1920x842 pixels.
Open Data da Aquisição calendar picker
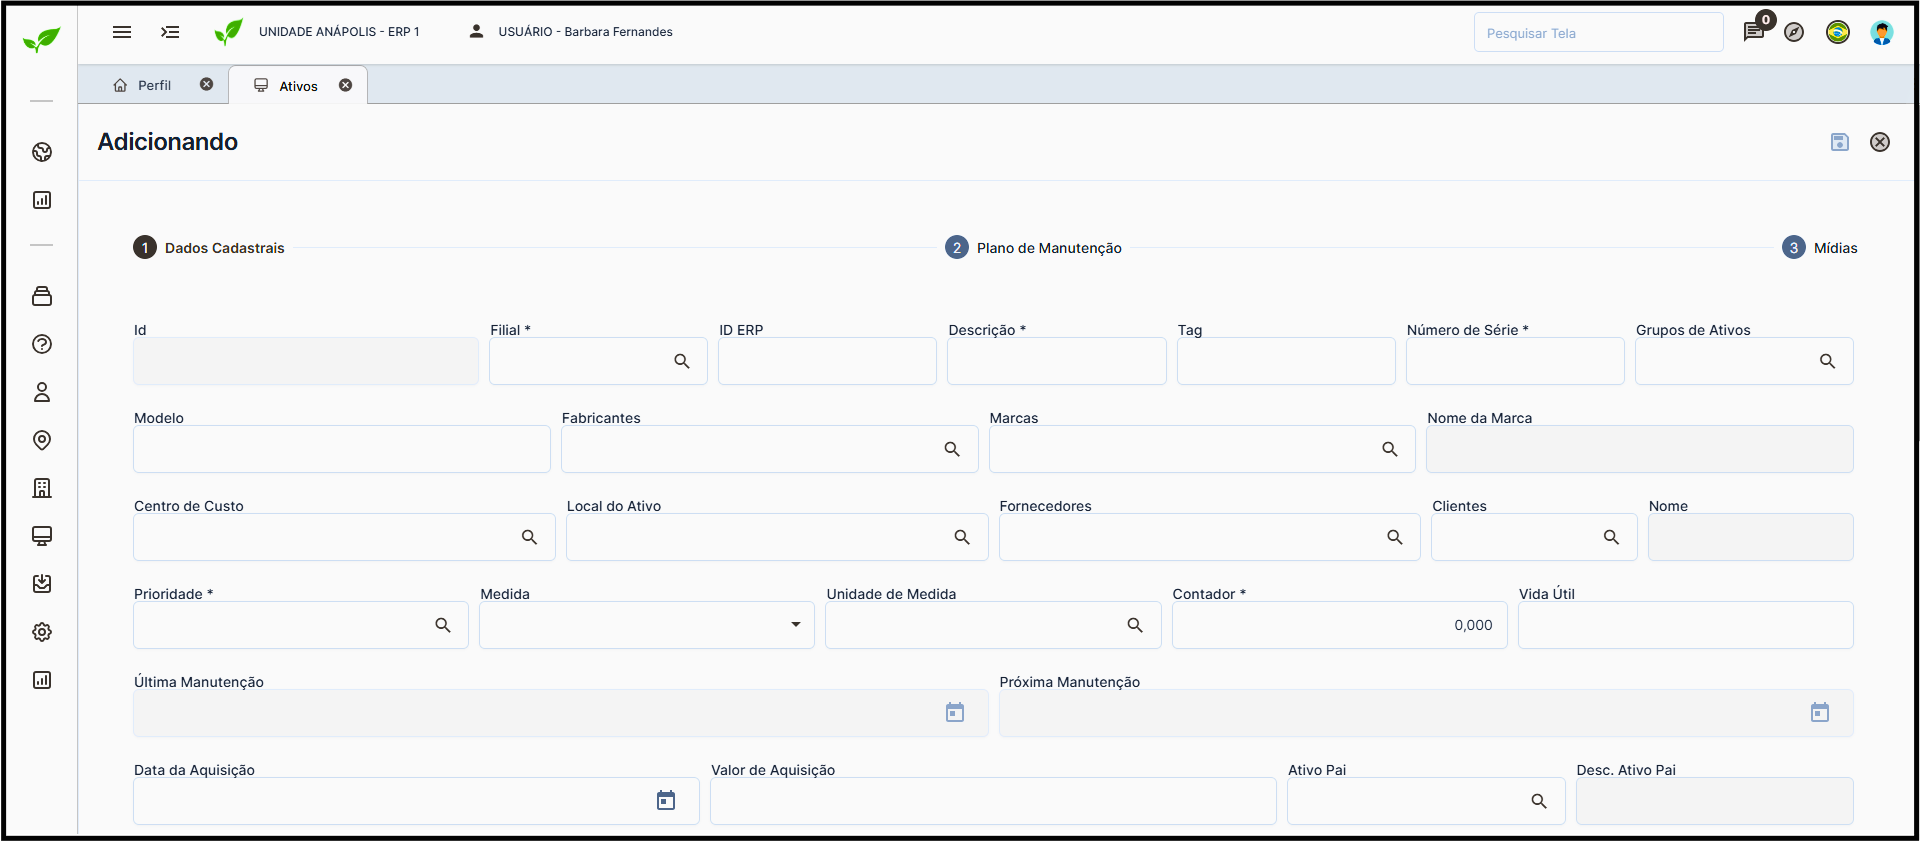666,800
